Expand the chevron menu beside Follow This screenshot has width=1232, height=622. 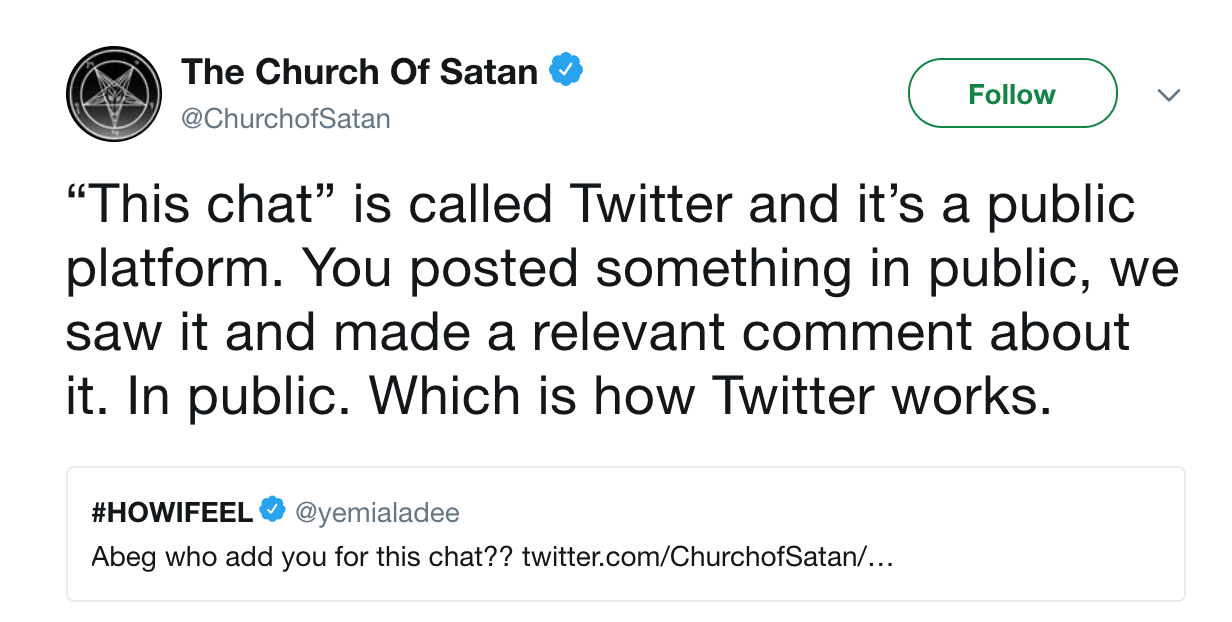pos(1168,95)
